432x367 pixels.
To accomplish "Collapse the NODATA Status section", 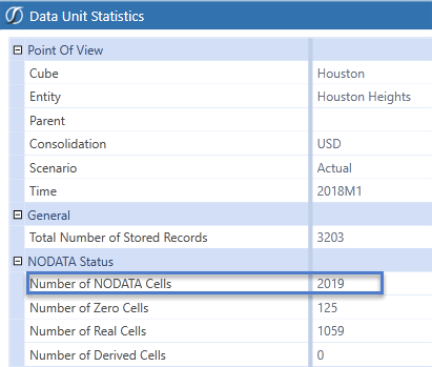I will 17,261.
